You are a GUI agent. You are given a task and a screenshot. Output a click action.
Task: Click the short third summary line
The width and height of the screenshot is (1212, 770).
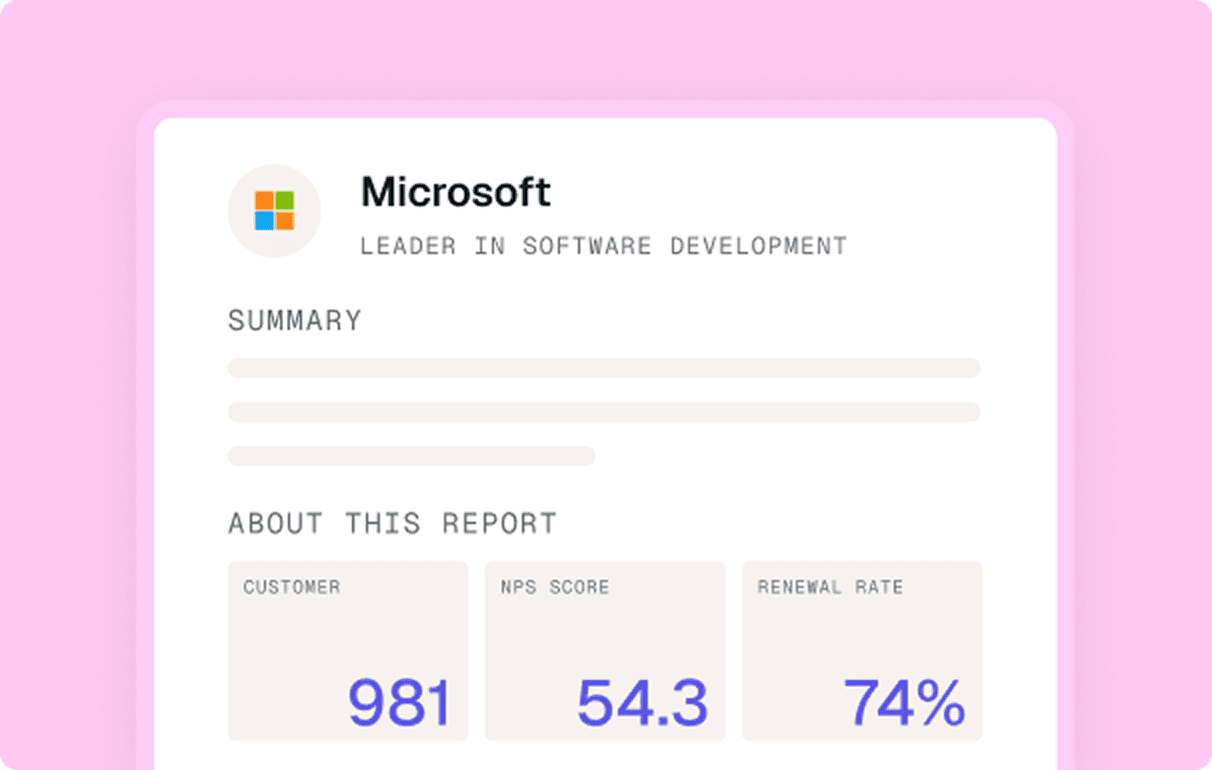point(412,456)
